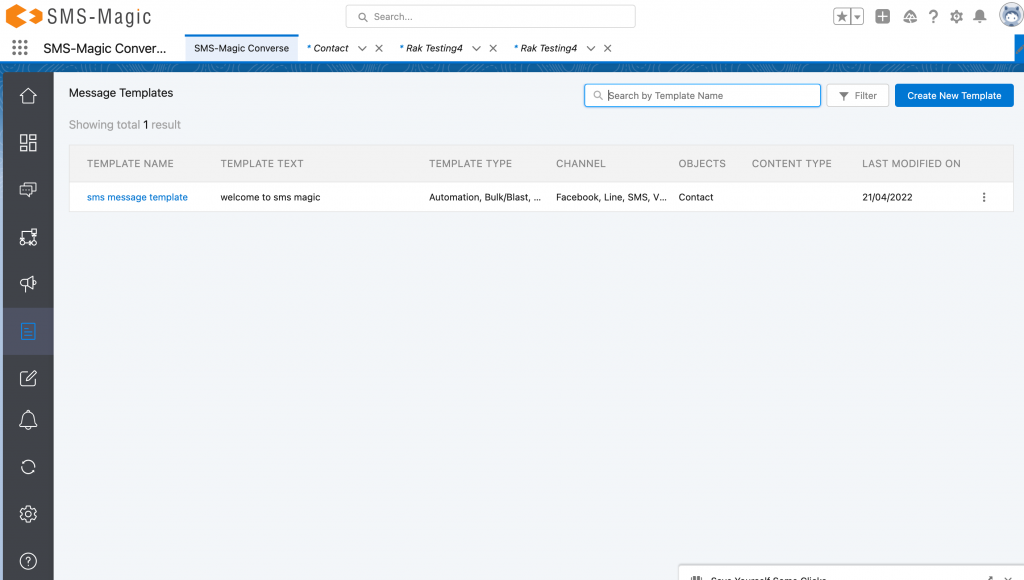
Task: Open the Home icon in the left sidebar
Action: click(x=28, y=95)
